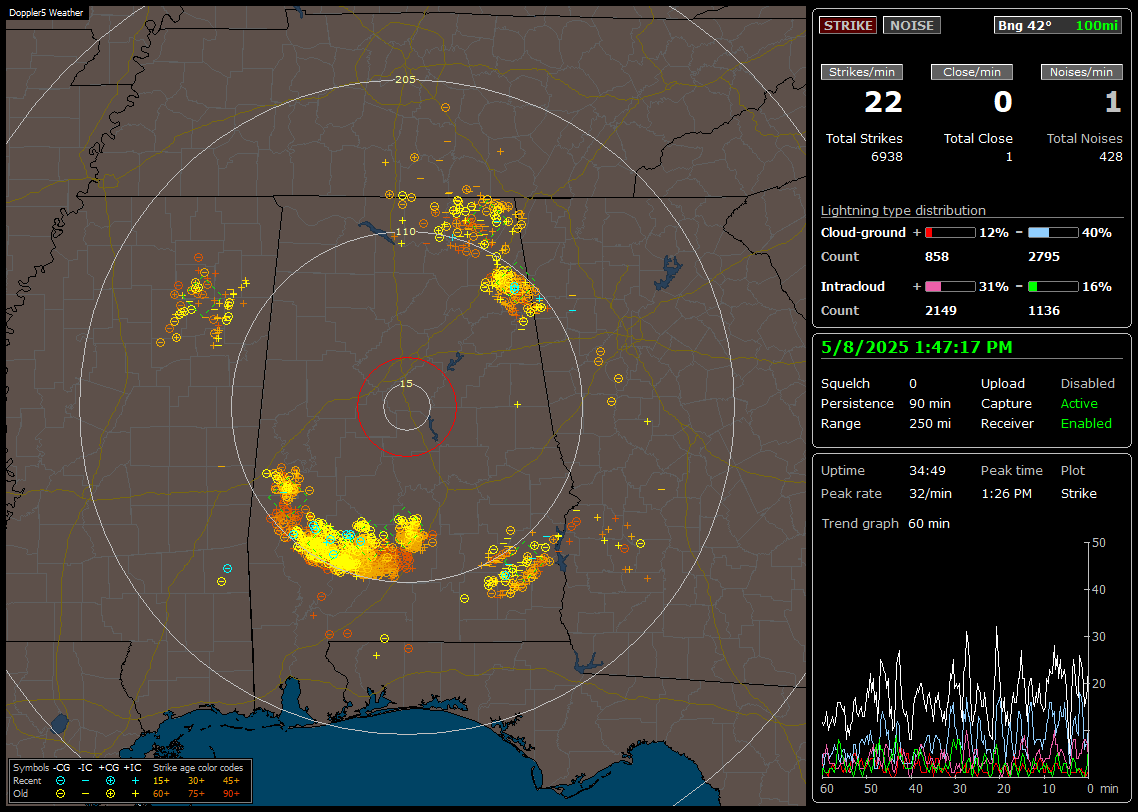Click the Recent -IC cyan minus legend symbol

[x=85, y=781]
